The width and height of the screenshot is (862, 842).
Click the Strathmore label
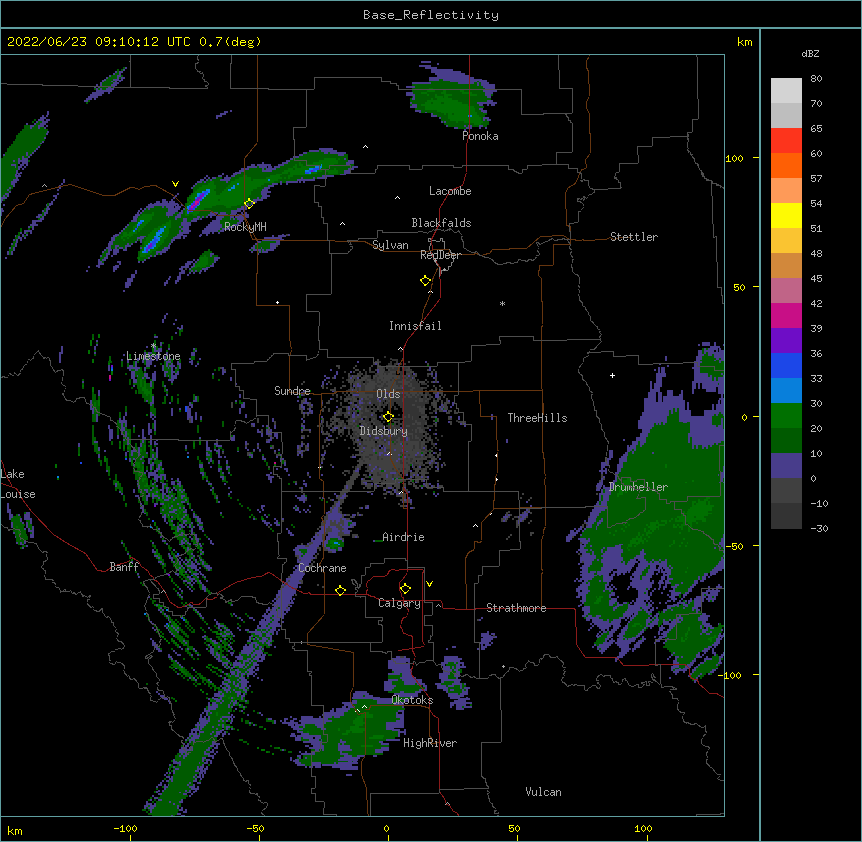click(x=516, y=608)
